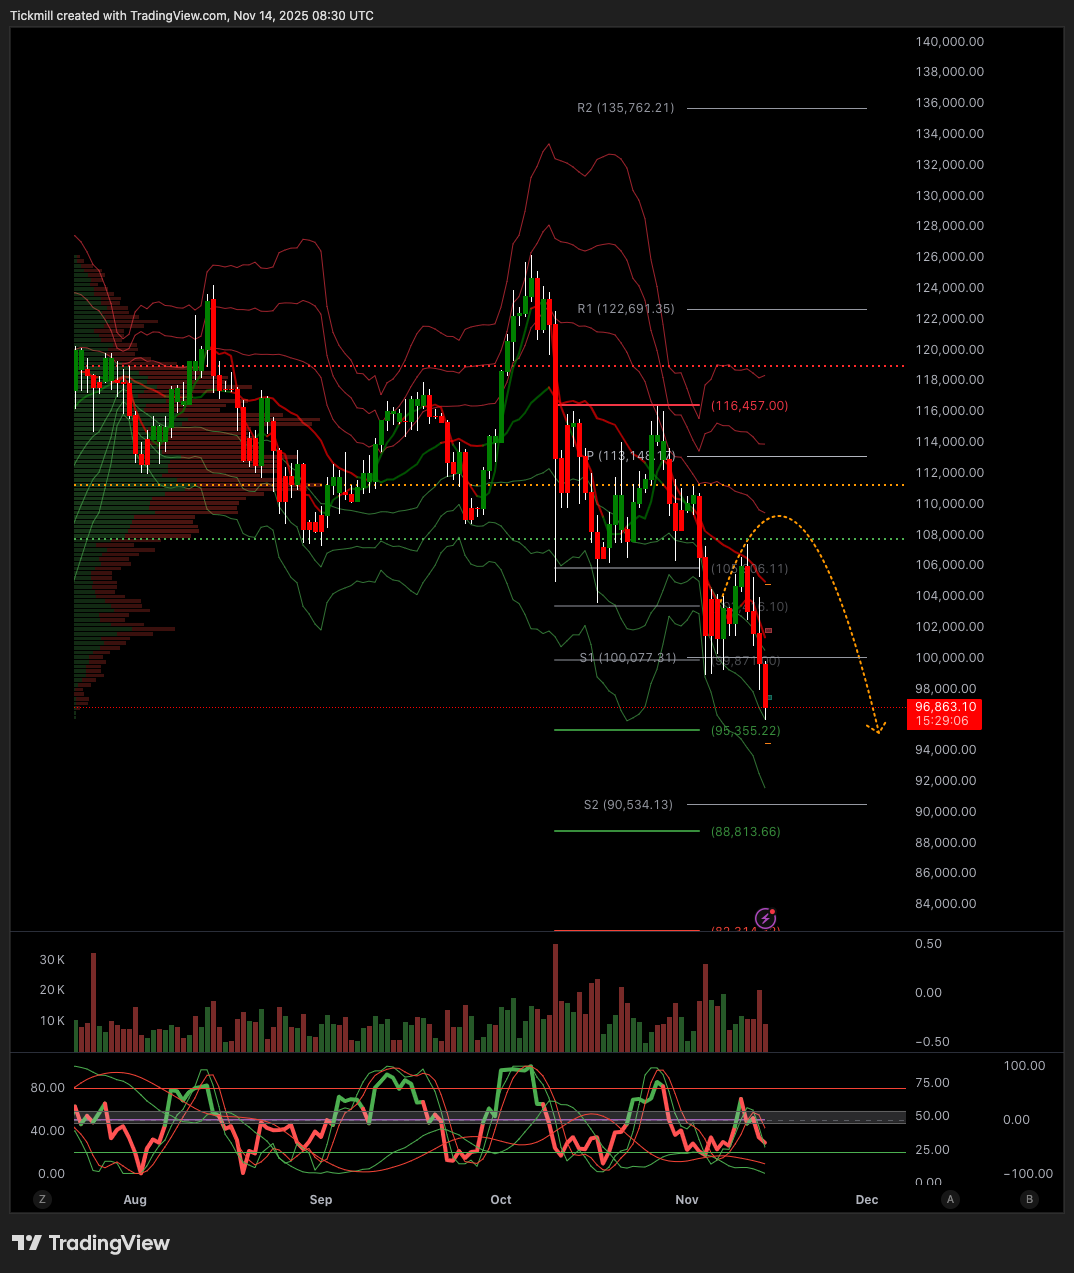
Task: Click the Z timezone icon at bottom-left
Action: pyautogui.click(x=42, y=1199)
